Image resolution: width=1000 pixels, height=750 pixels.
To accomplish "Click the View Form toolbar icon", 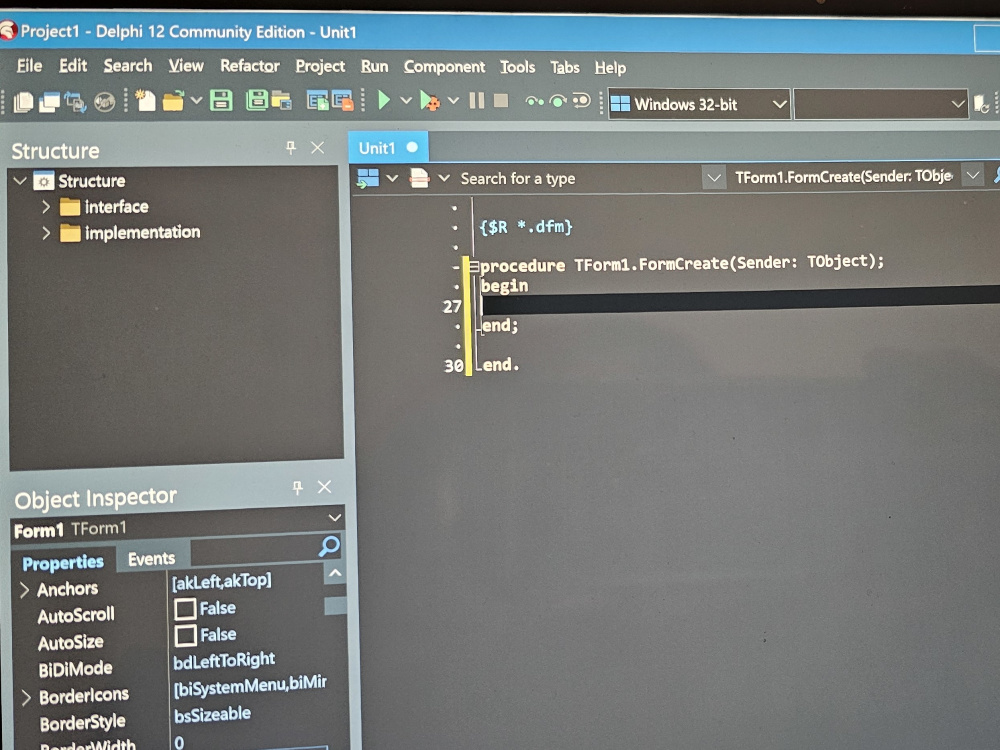I will [49, 102].
